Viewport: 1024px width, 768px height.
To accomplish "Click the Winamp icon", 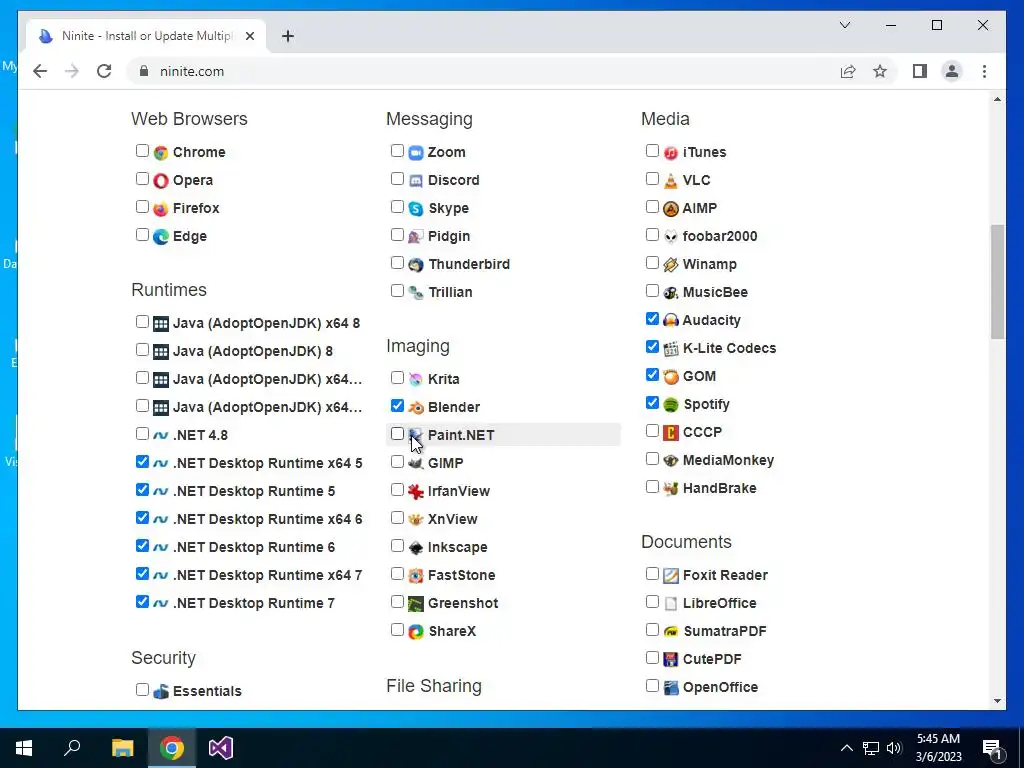I will coord(671,265).
